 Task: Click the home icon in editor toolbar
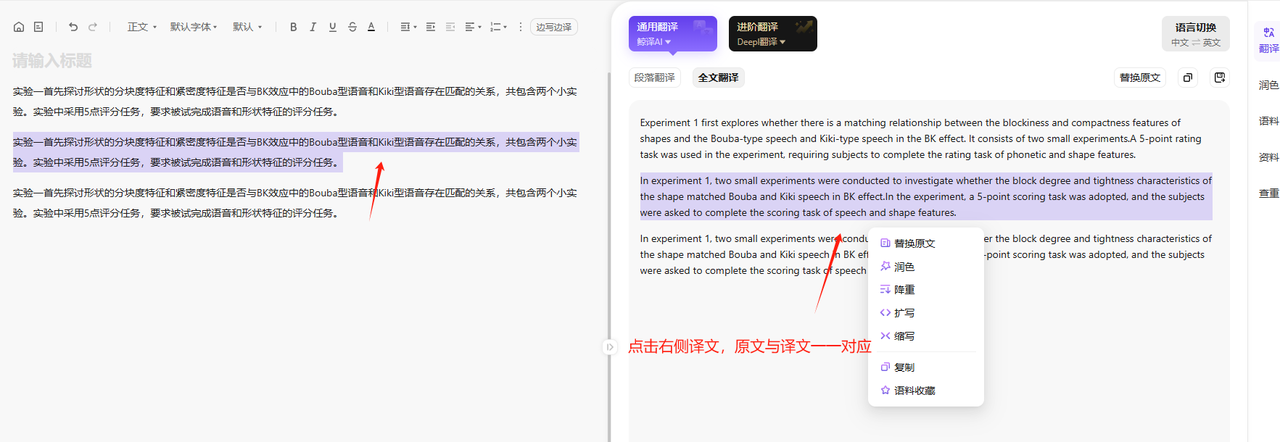click(x=18, y=27)
